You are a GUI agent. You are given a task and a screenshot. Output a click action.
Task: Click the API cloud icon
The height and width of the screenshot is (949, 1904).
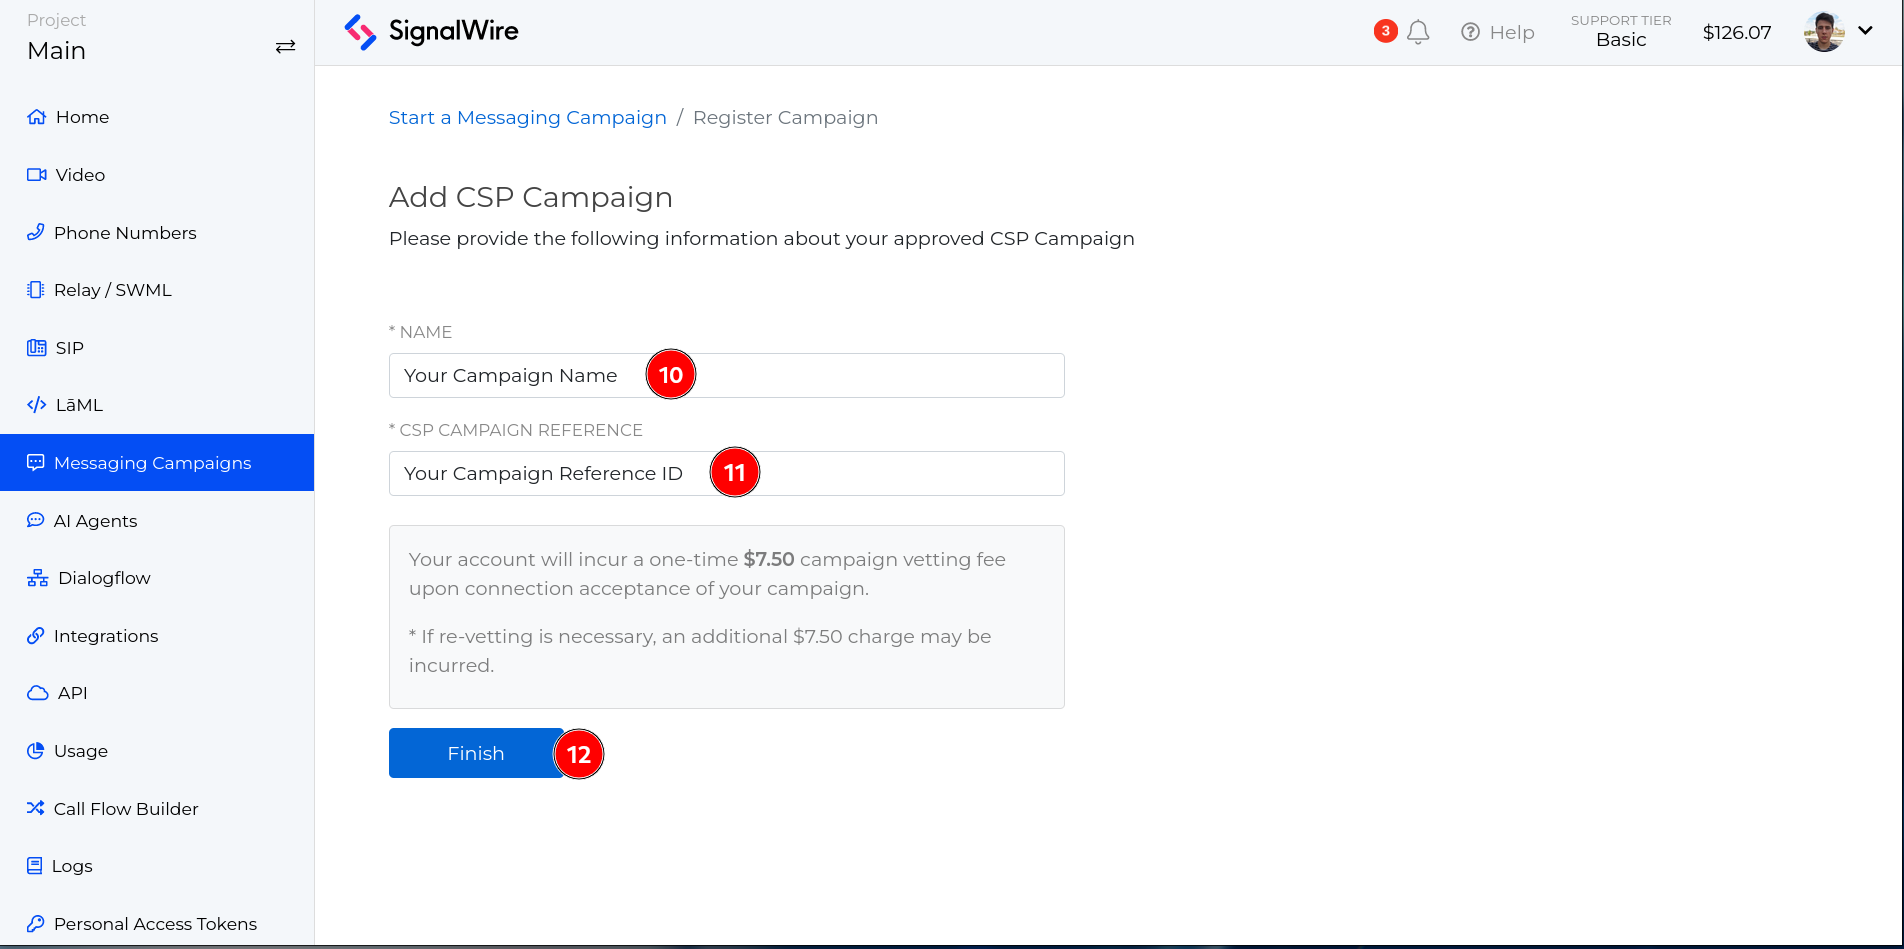[36, 692]
